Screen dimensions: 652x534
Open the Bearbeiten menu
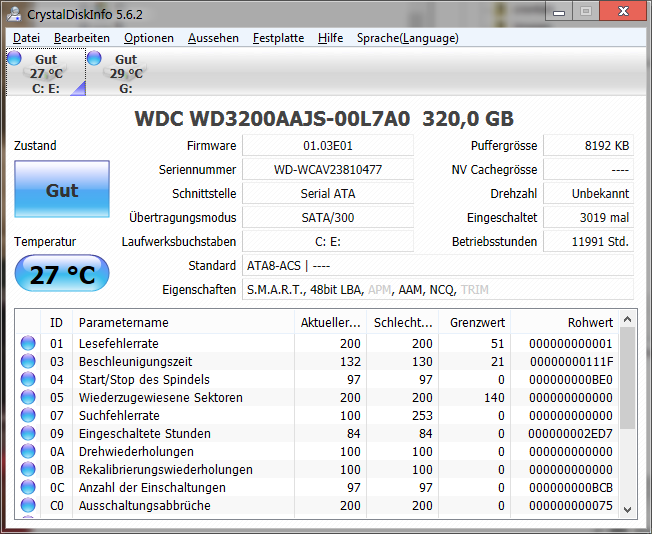[x=82, y=38]
